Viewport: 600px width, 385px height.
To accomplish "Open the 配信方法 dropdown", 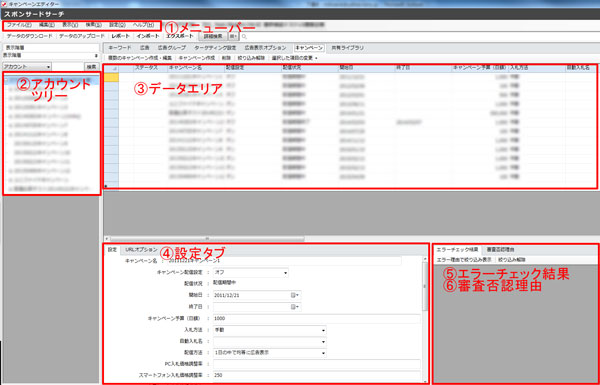I will point(270,352).
